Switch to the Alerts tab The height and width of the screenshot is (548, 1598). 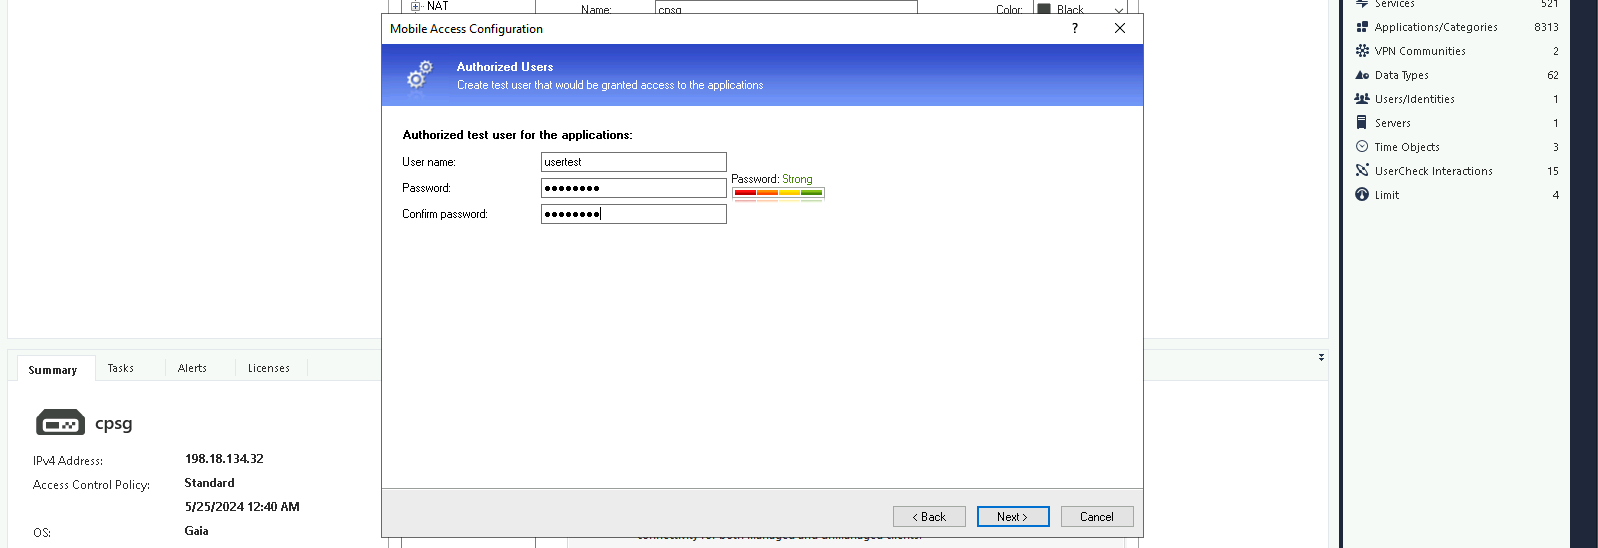(x=192, y=369)
